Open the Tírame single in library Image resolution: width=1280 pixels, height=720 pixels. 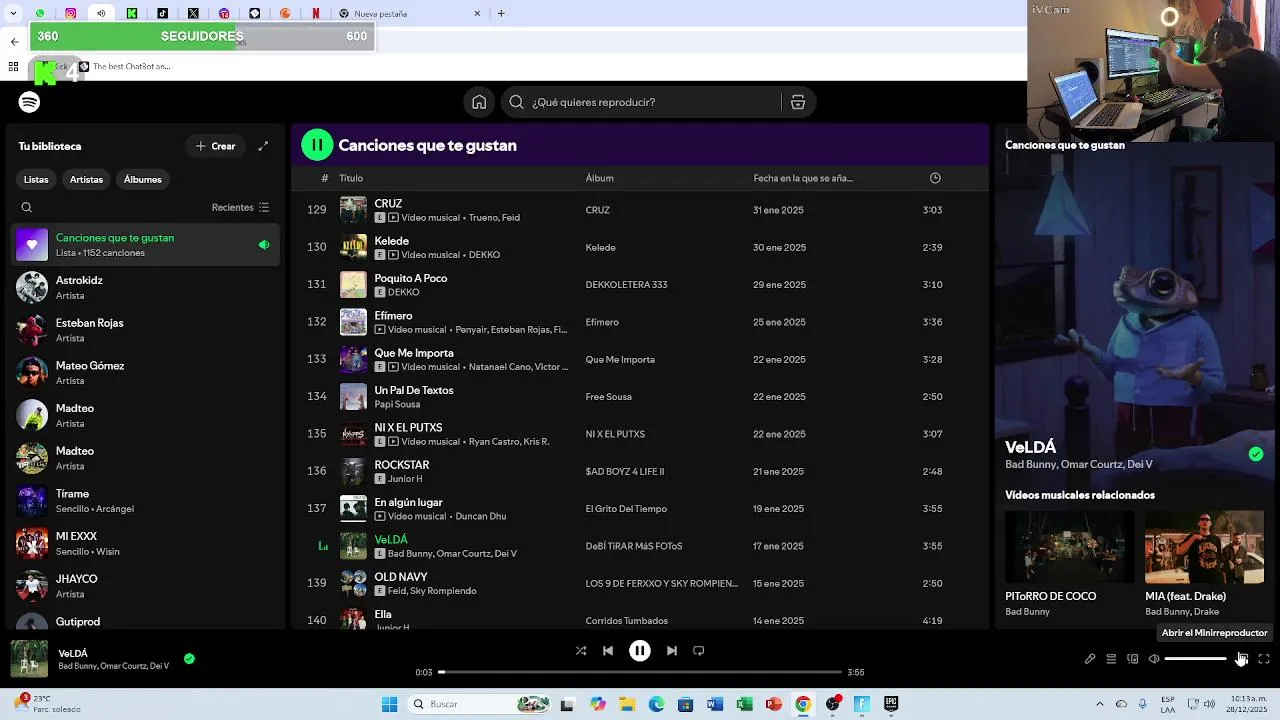pos(146,501)
